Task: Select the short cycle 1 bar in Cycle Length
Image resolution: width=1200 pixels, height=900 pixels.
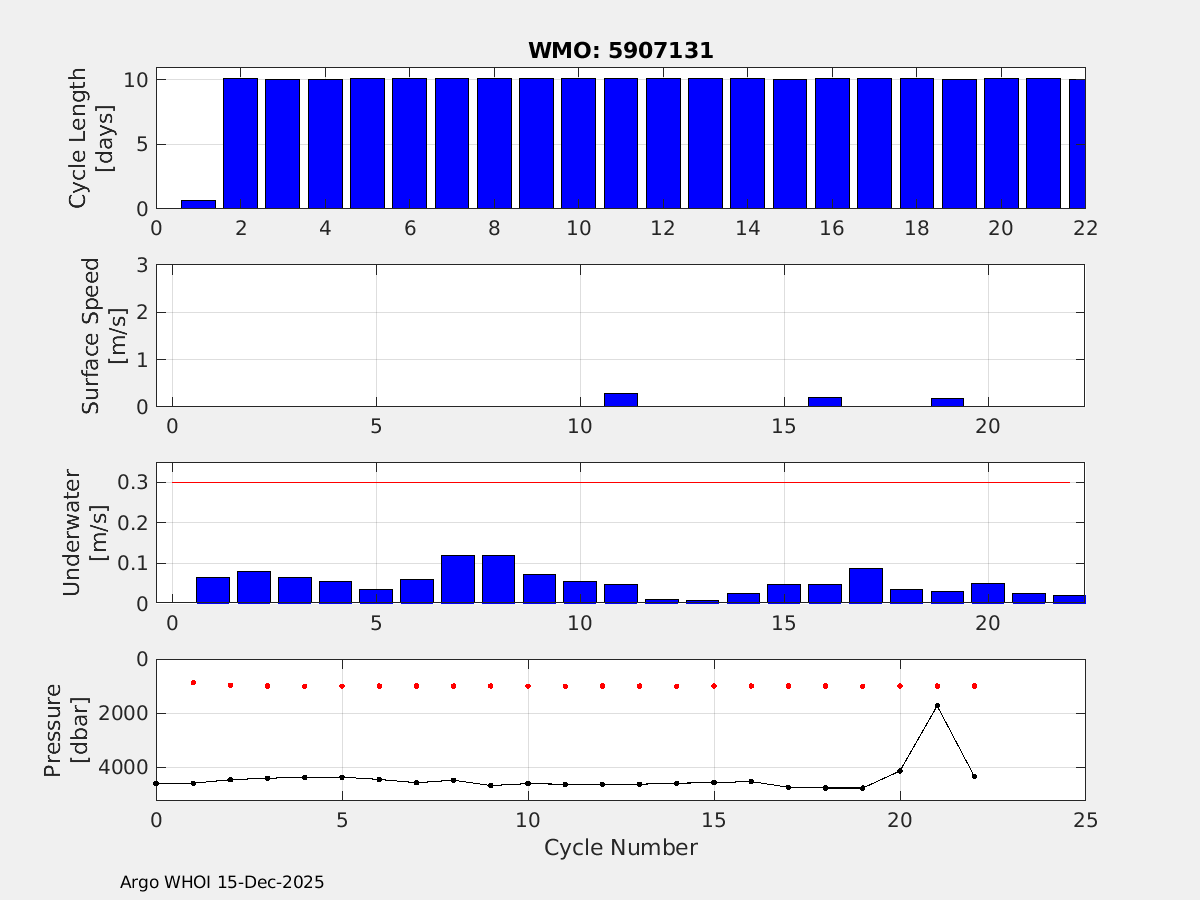Action: click(x=198, y=204)
